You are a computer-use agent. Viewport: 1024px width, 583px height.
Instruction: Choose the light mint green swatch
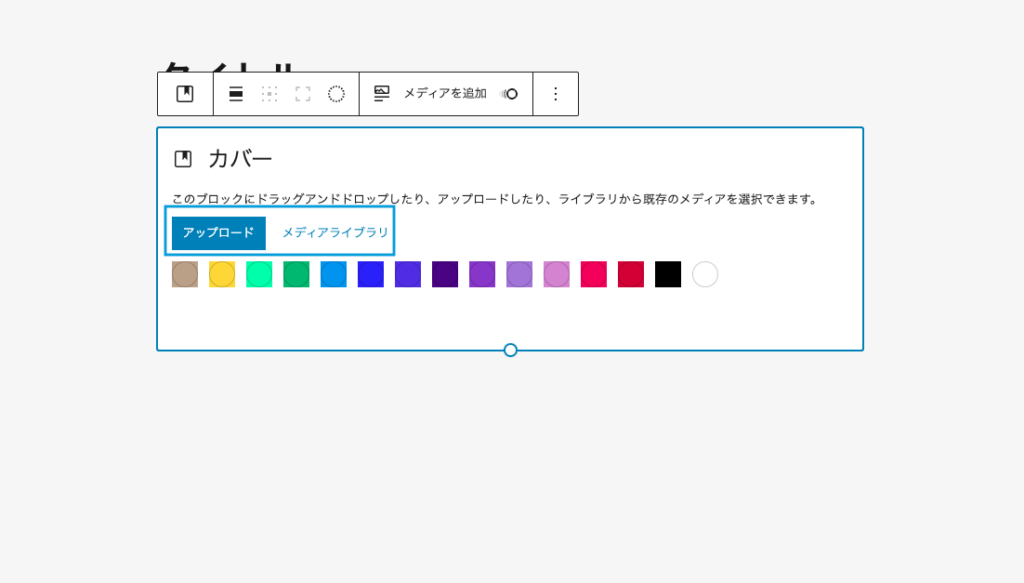click(259, 274)
